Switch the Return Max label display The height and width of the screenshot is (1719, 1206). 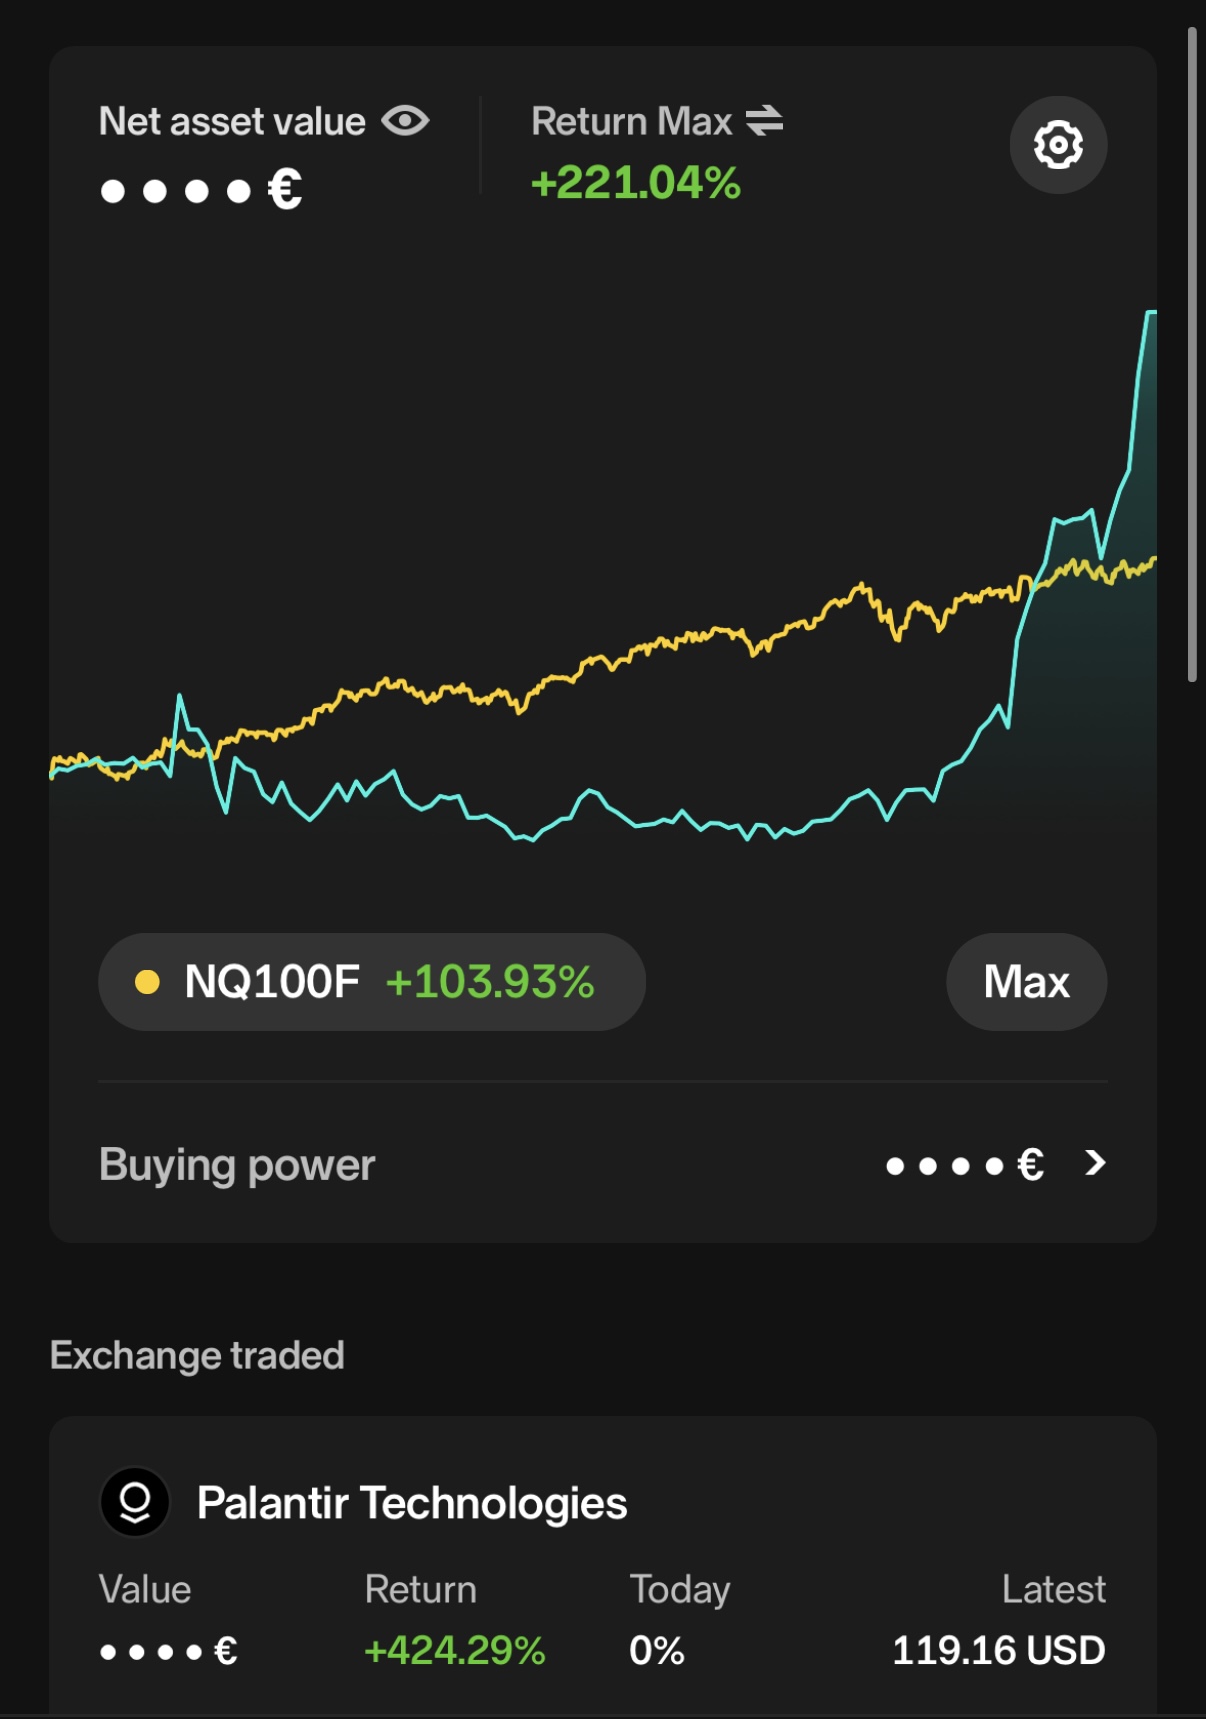(632, 121)
